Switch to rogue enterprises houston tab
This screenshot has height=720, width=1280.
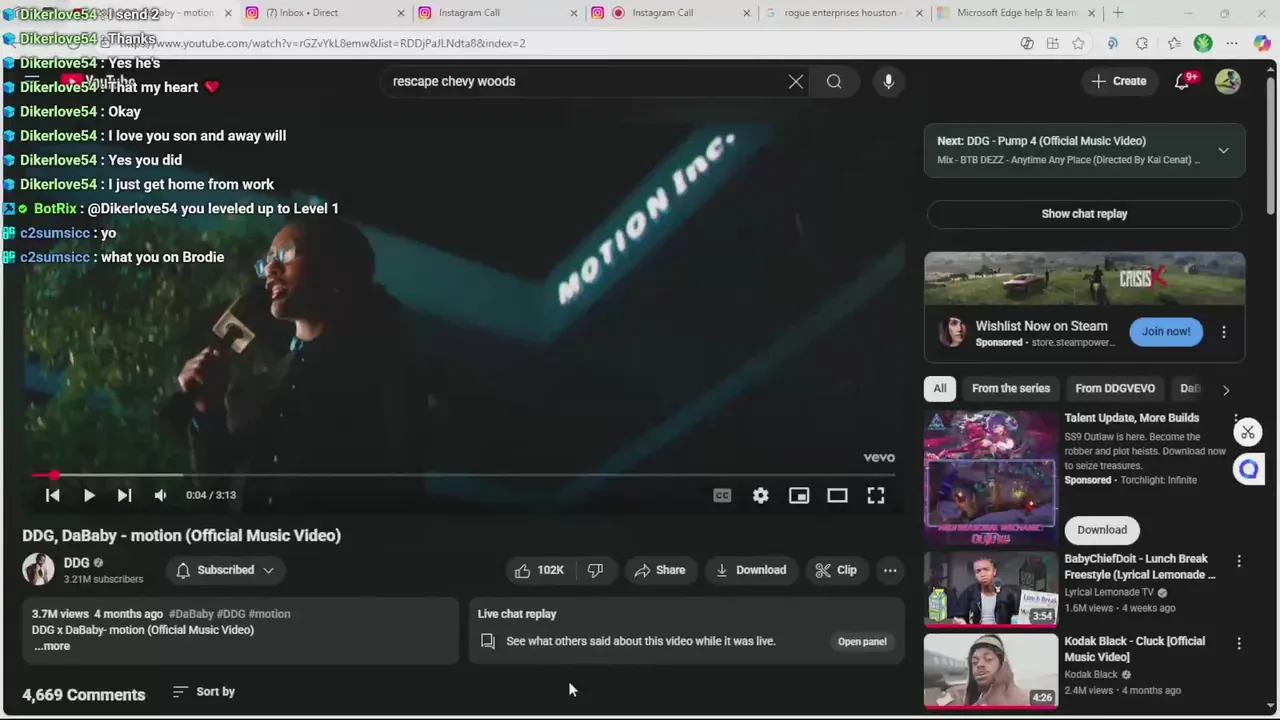click(844, 13)
